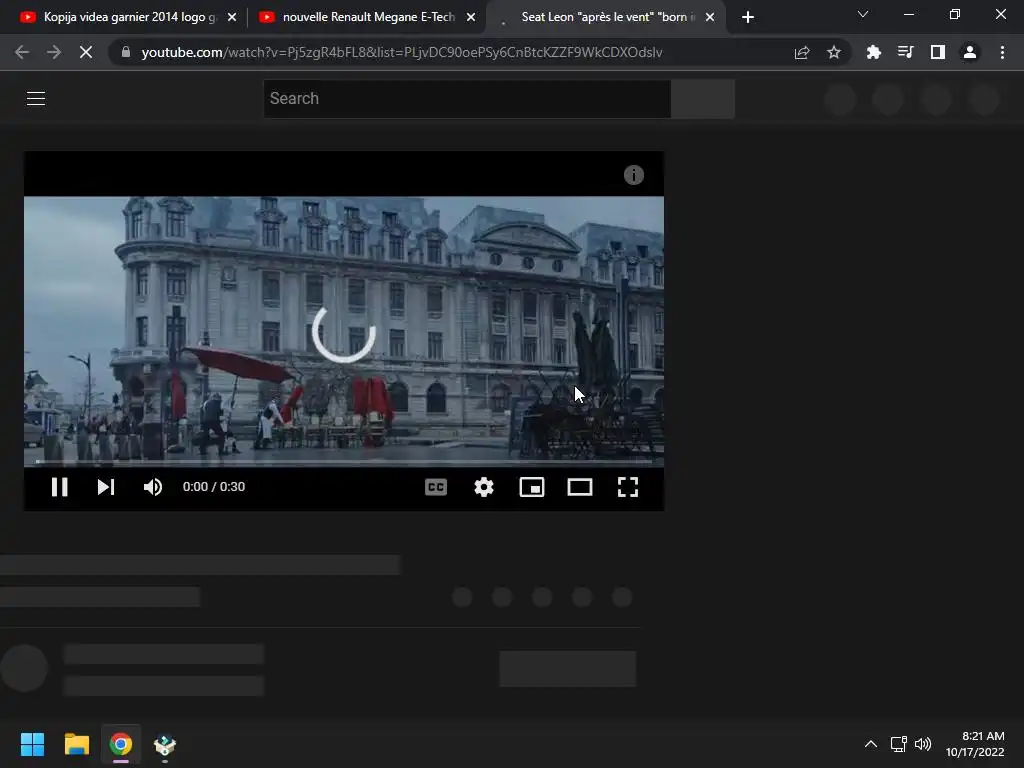This screenshot has width=1024, height=768.
Task: Select the Seat Leon après le vent tab
Action: 604,17
